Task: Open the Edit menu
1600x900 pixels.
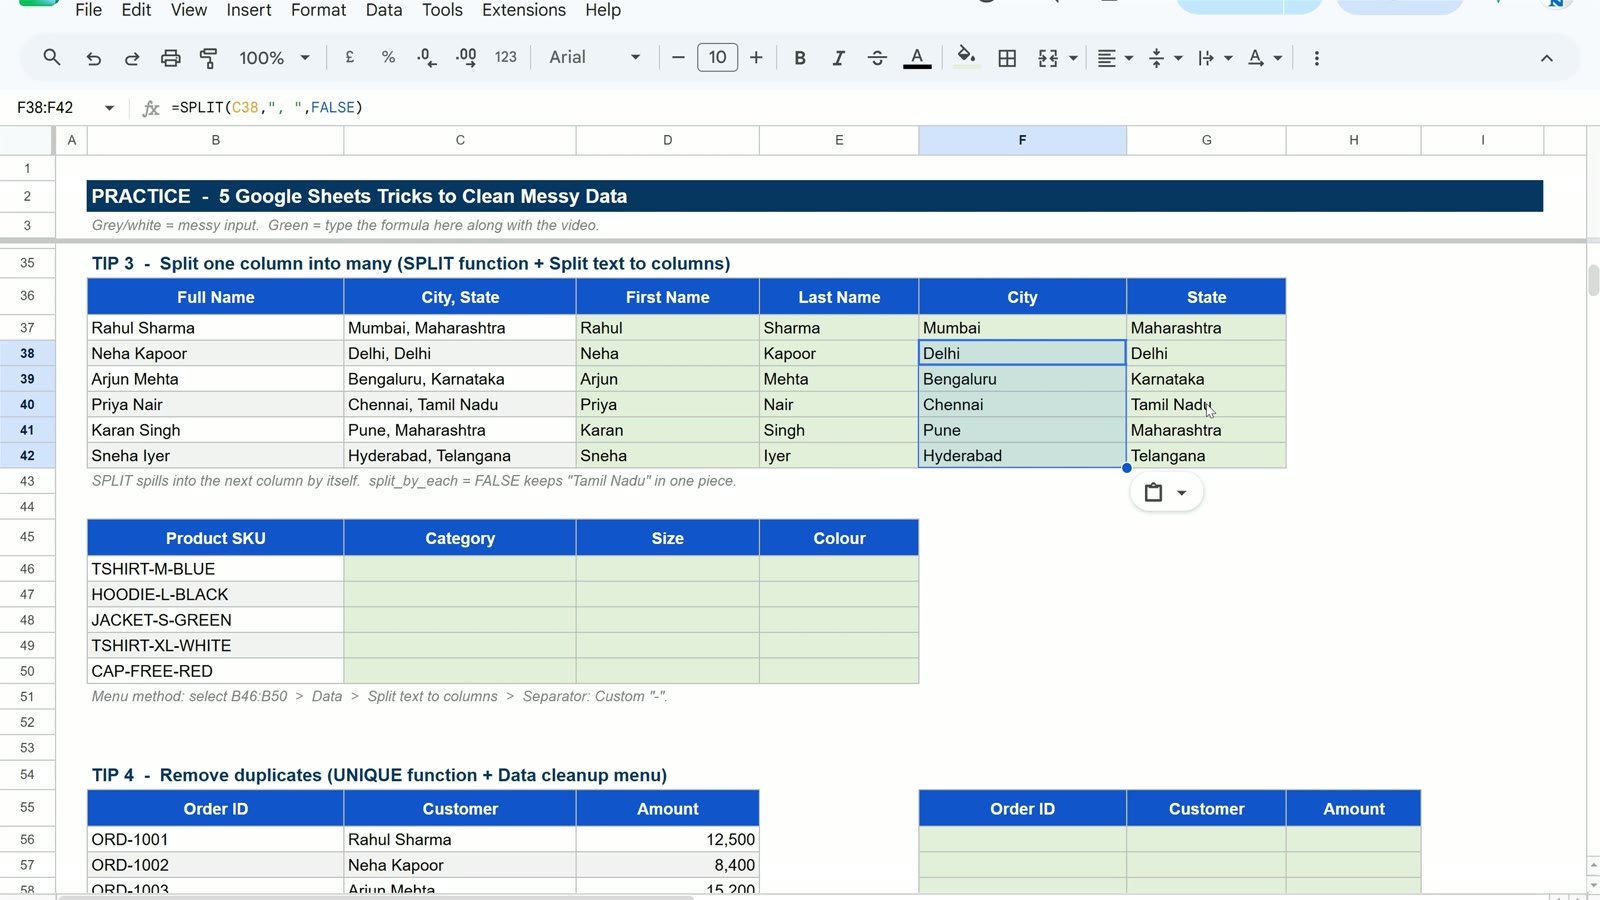Action: 136,10
